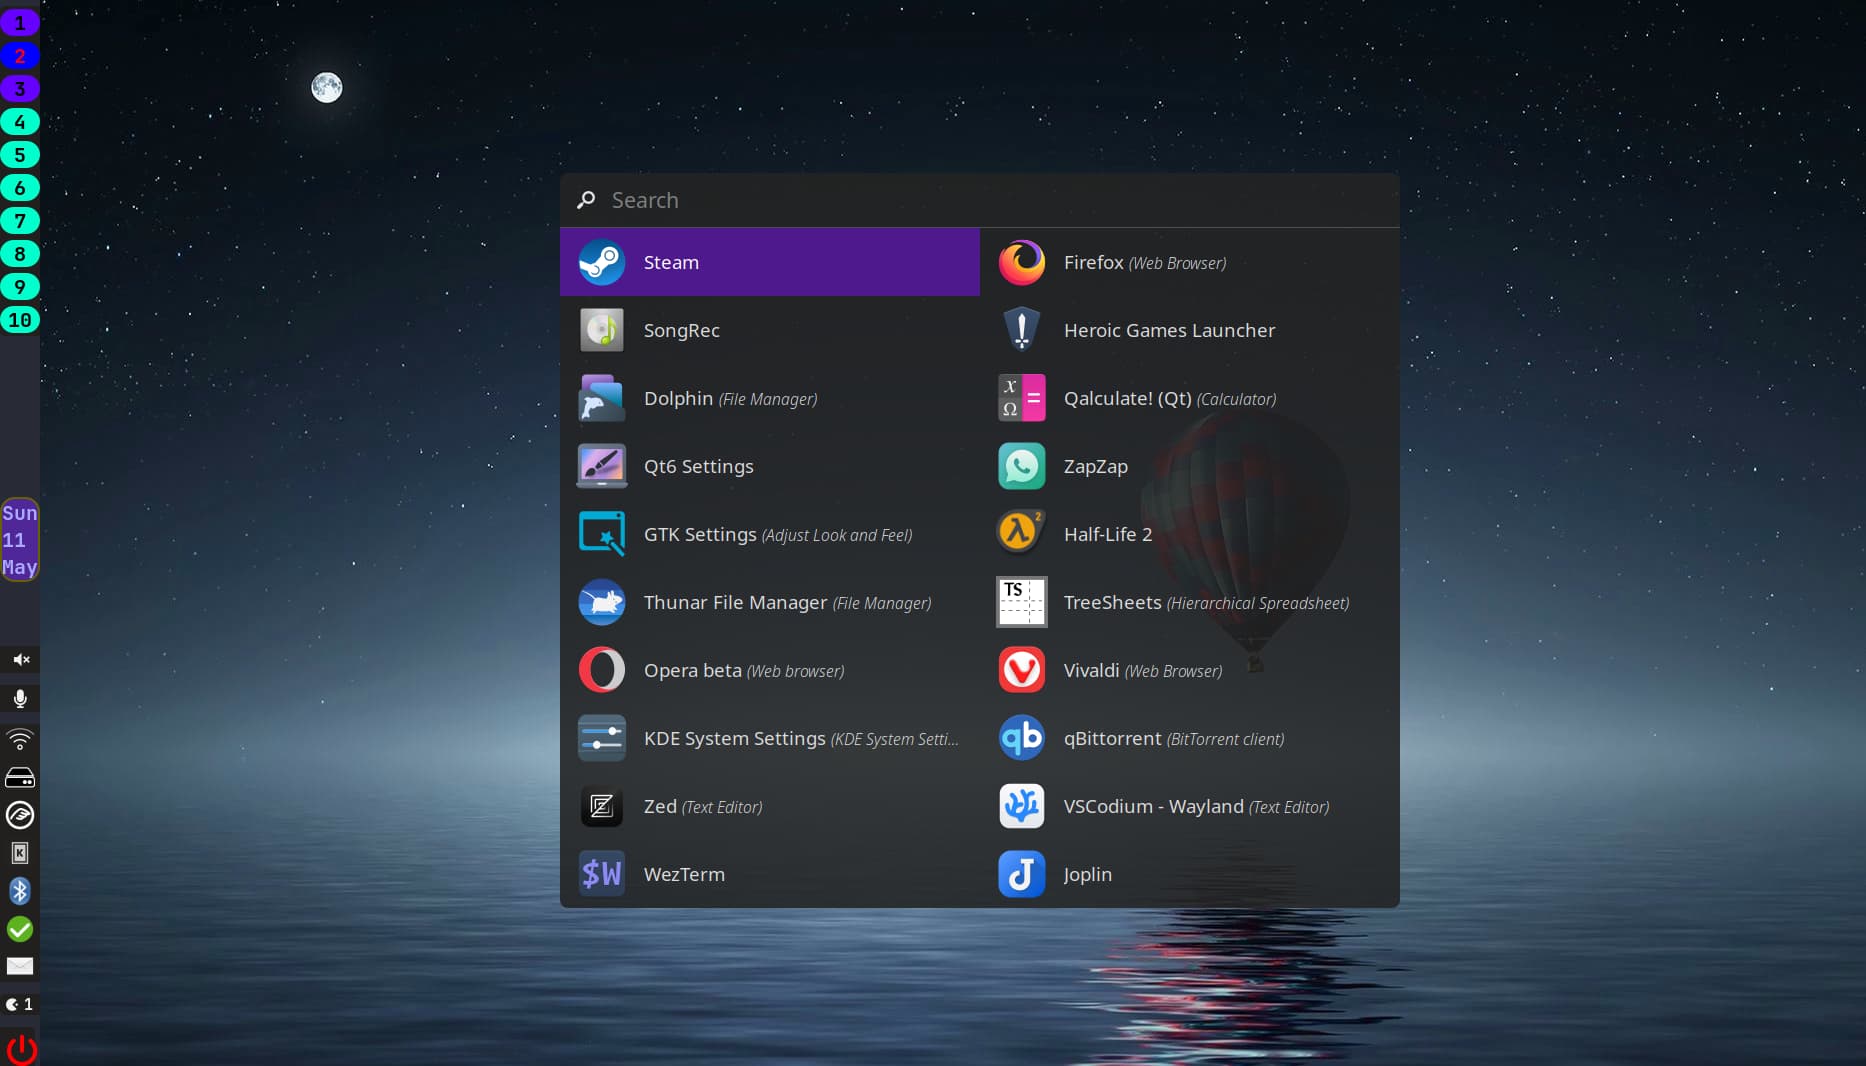Open WezTerm terminal
Image resolution: width=1866 pixels, height=1066 pixels.
point(770,874)
